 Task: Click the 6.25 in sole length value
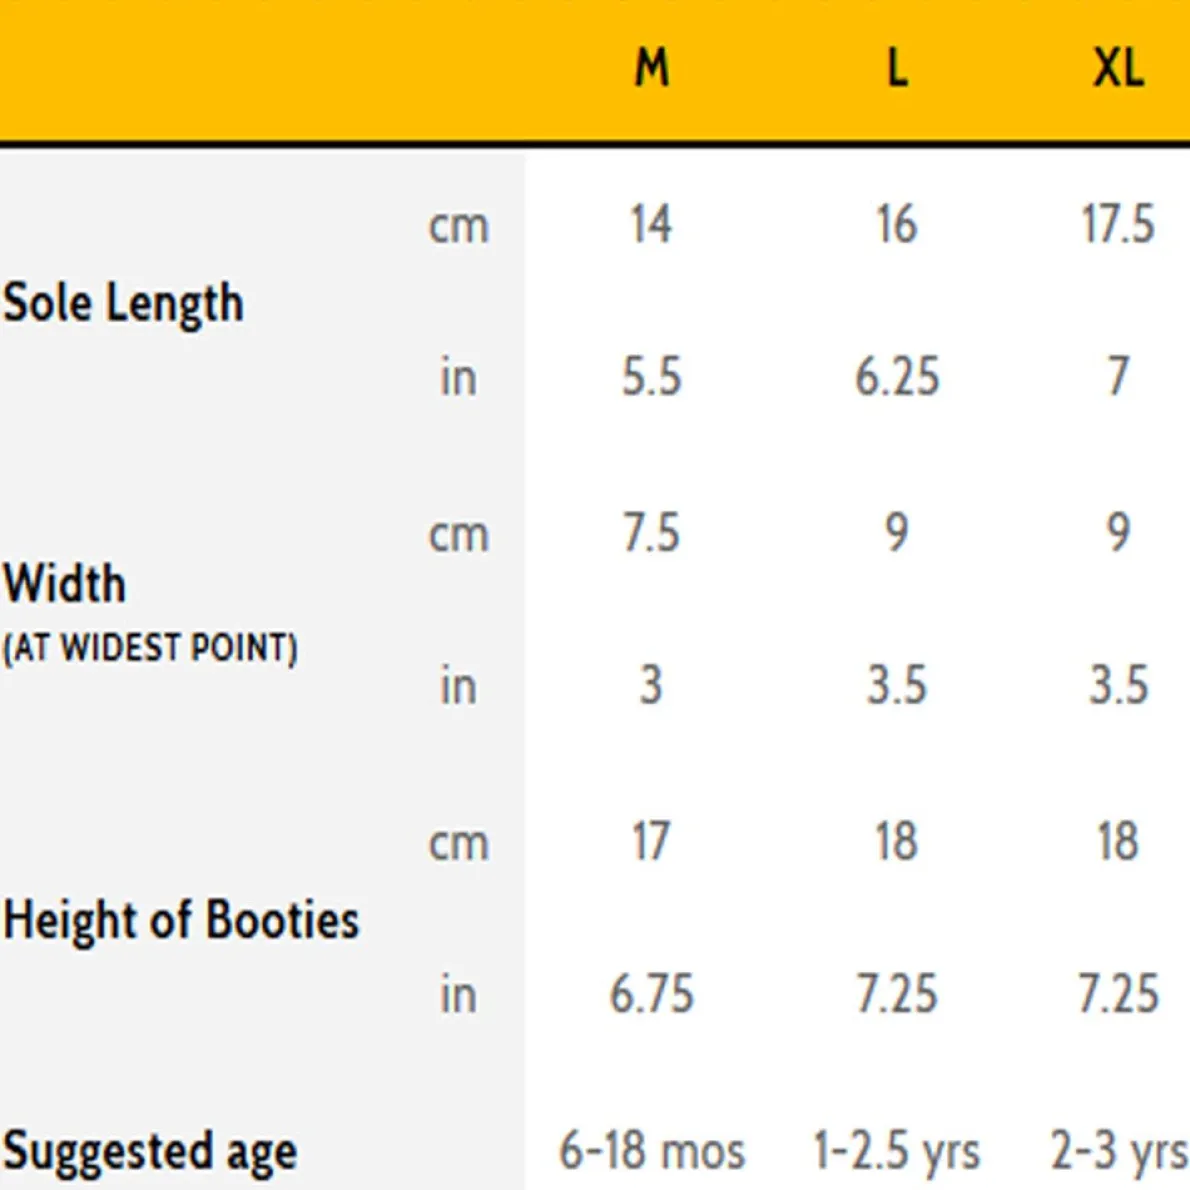pos(897,377)
